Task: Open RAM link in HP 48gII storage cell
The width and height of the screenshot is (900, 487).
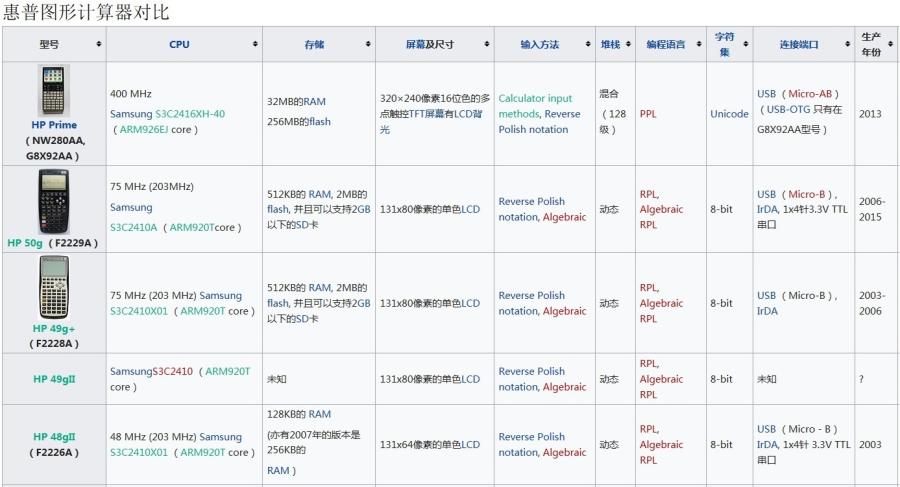Action: click(320, 414)
